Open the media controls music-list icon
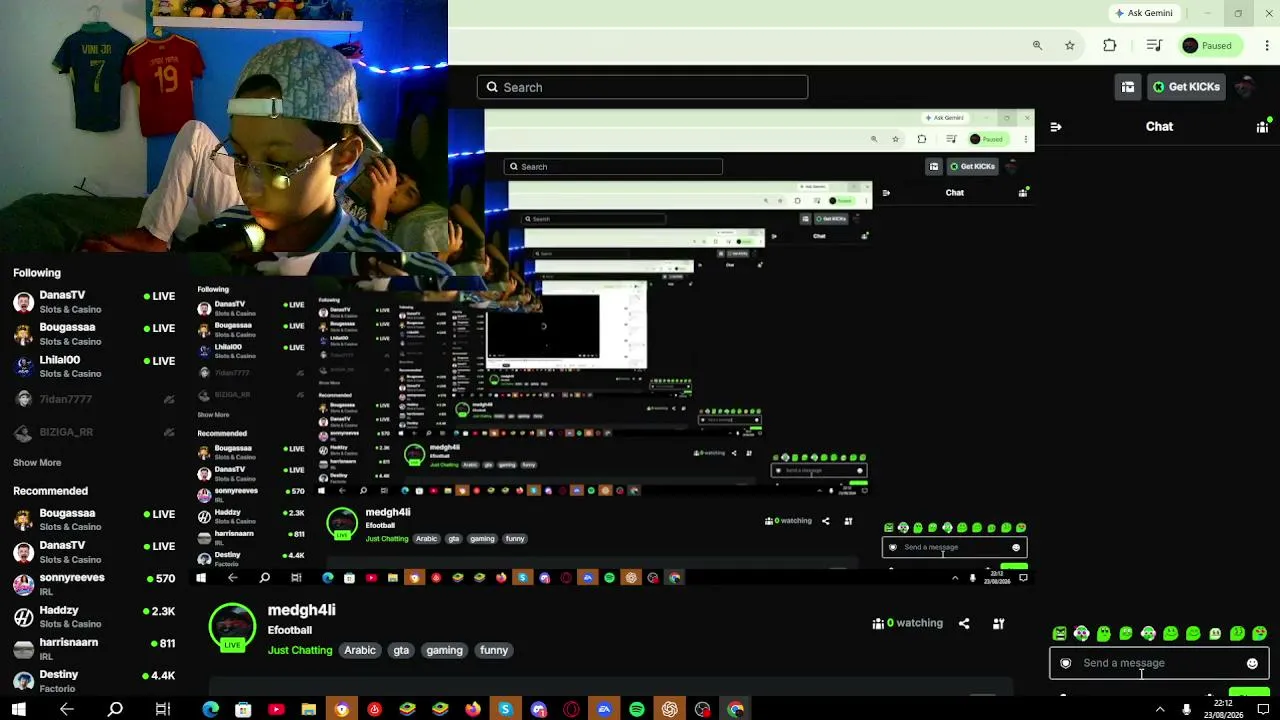 pyautogui.click(x=1154, y=45)
